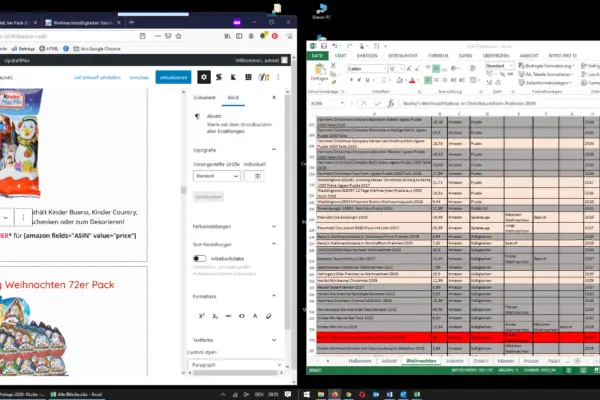
Task: Click Excel insert function fx icon
Action: click(391, 103)
